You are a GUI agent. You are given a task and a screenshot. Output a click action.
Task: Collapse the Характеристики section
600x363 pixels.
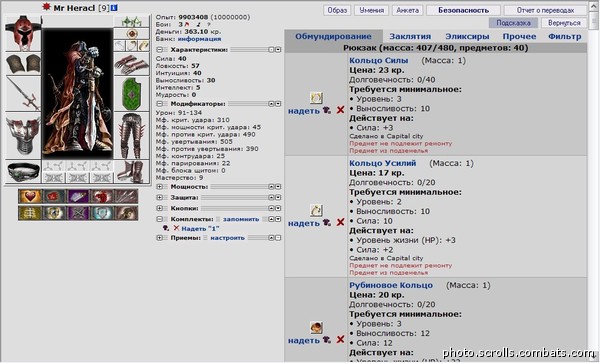[160, 50]
